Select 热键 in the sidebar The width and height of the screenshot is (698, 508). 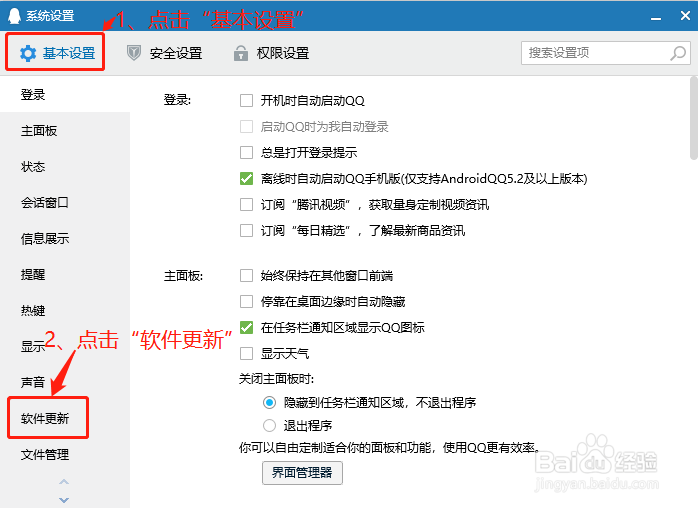[65, 310]
